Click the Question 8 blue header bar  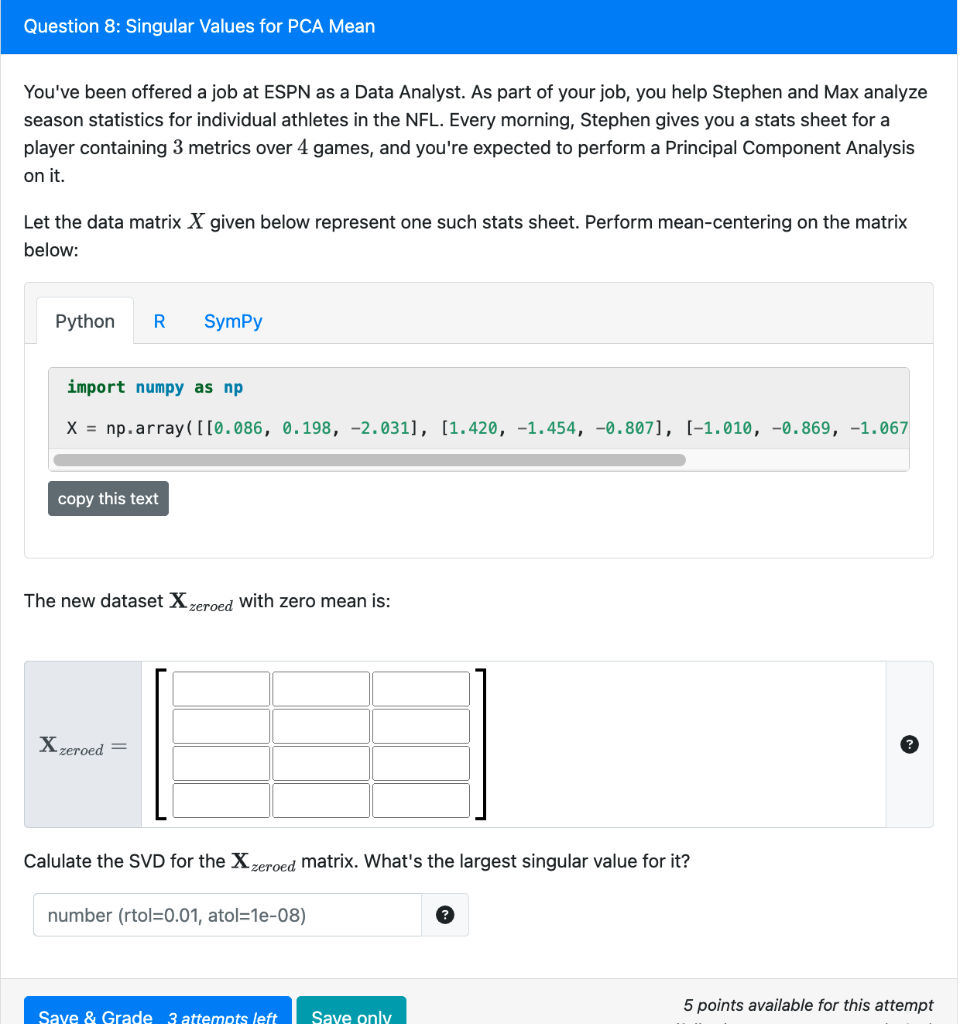pyautogui.click(x=200, y=26)
